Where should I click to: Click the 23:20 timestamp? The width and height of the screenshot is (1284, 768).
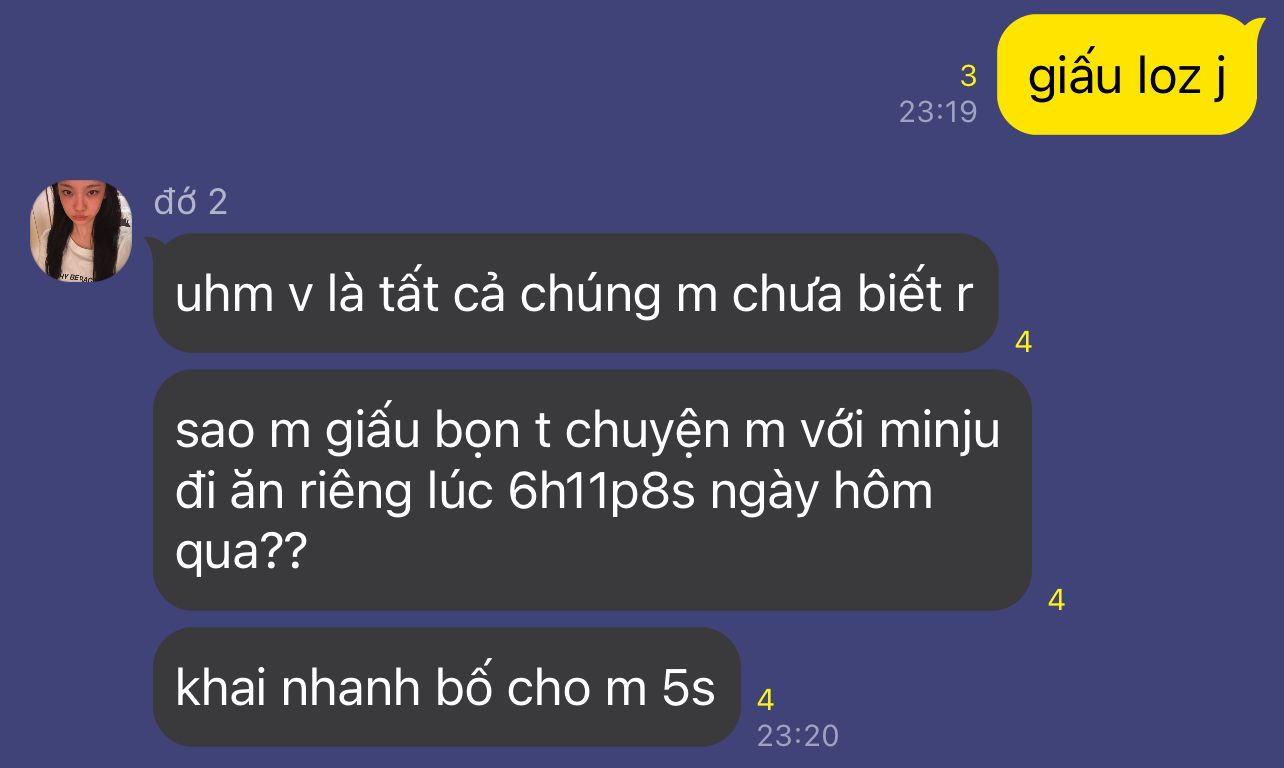(x=797, y=736)
